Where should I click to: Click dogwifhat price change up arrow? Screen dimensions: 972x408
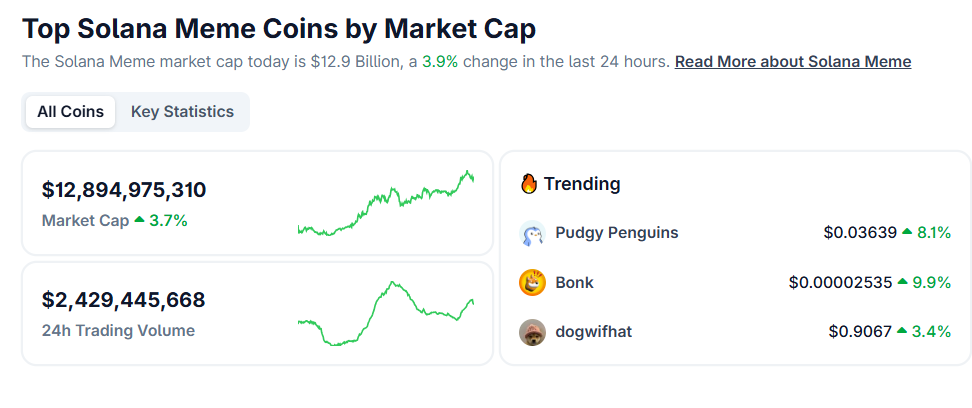(904, 332)
